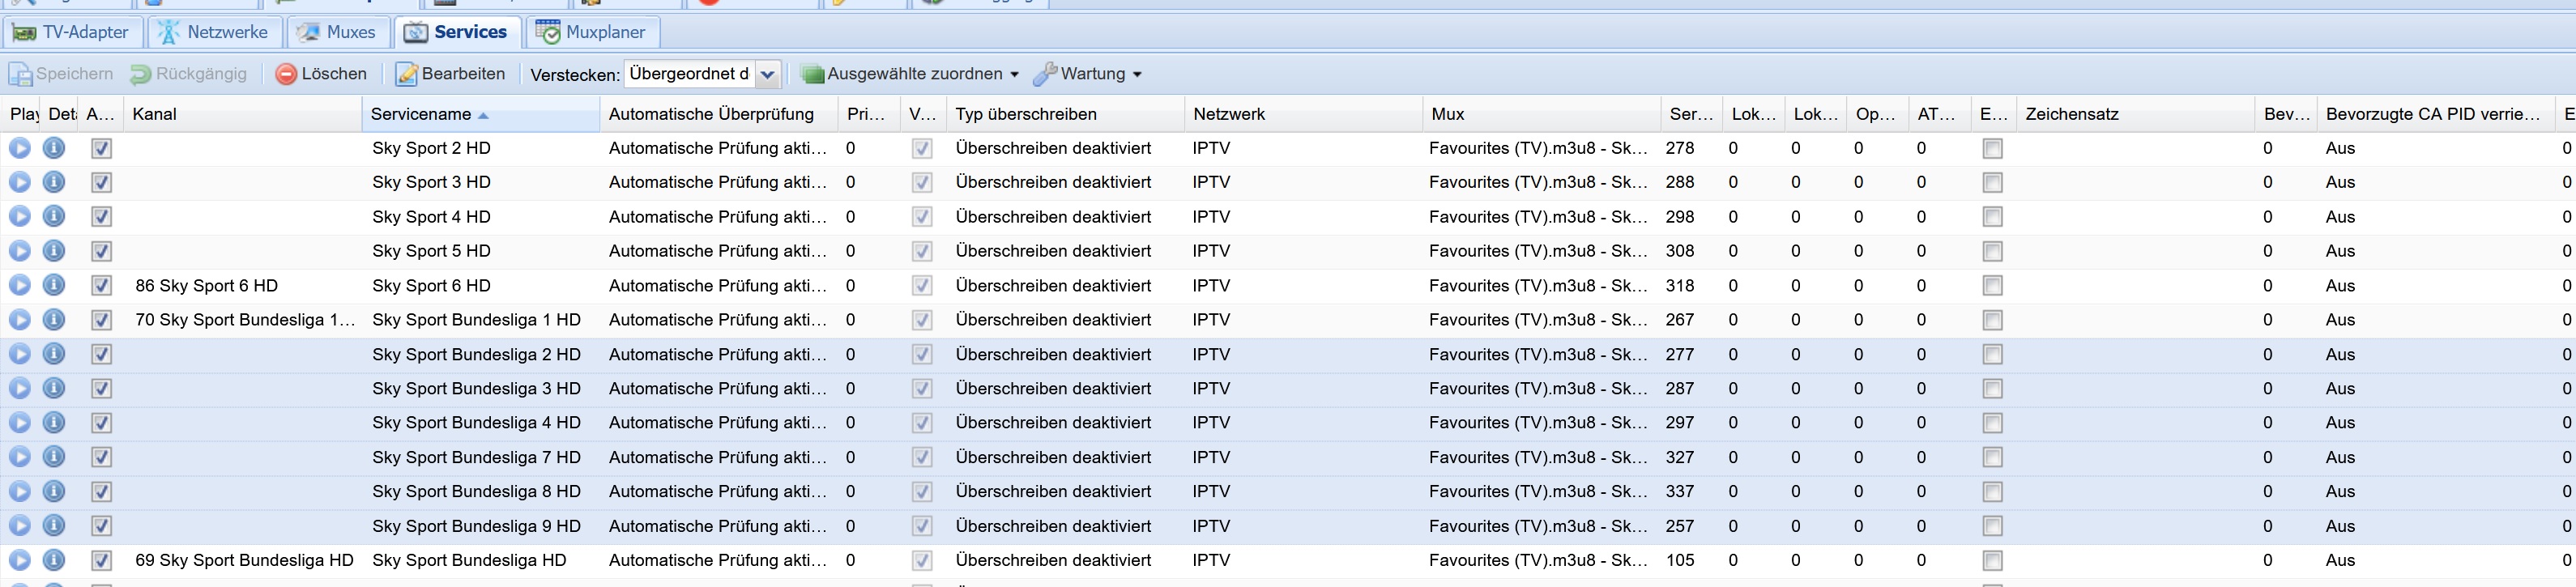The width and height of the screenshot is (2576, 587).
Task: Play Sky Sport Bundesliga 2 HD service
Action: pyautogui.click(x=20, y=354)
